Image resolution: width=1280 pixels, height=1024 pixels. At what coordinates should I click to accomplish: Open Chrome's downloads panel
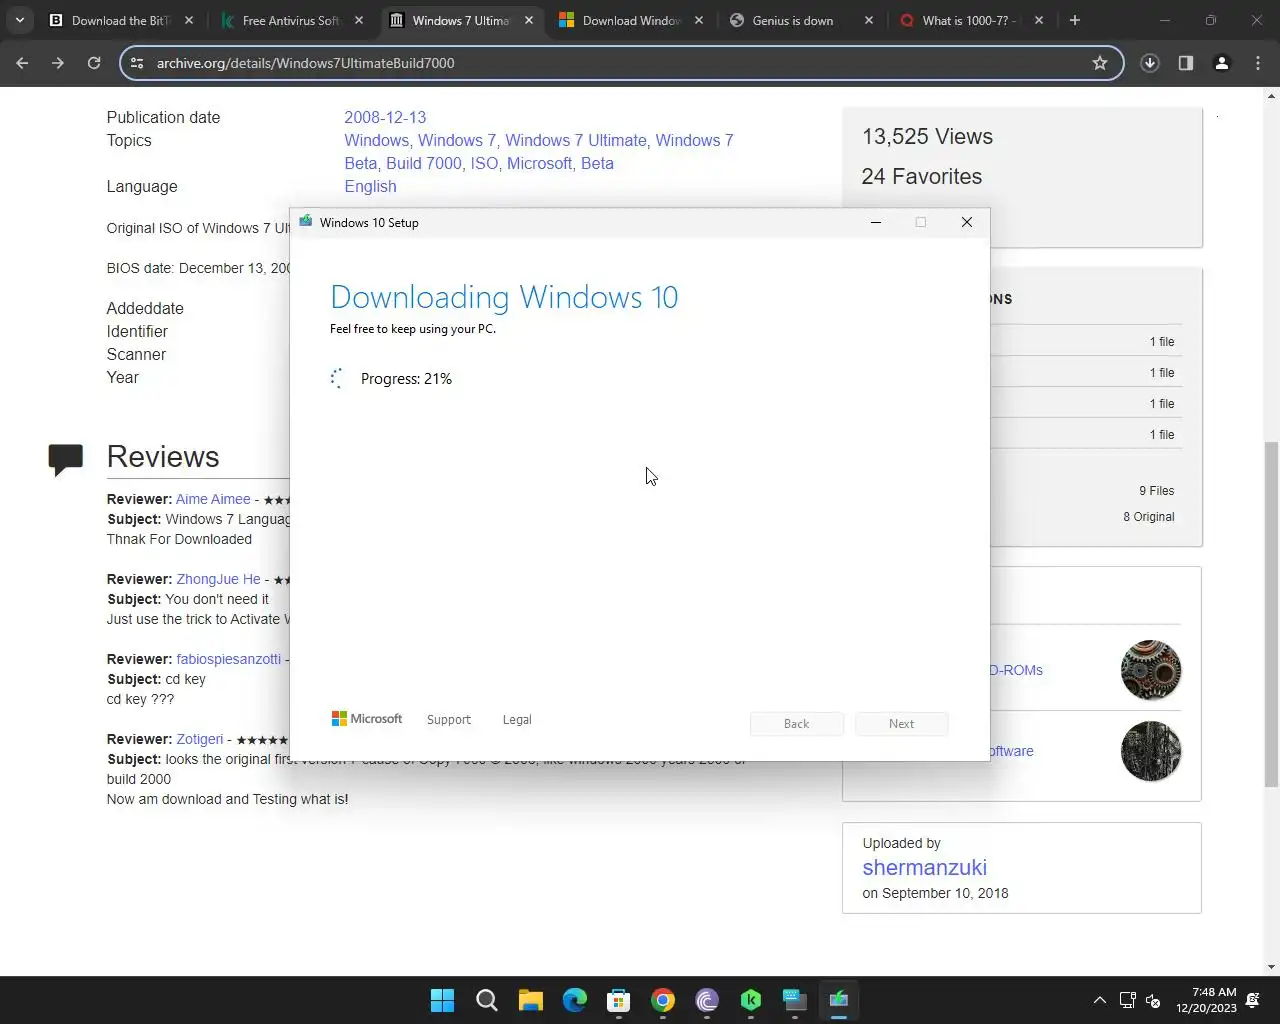[1150, 63]
